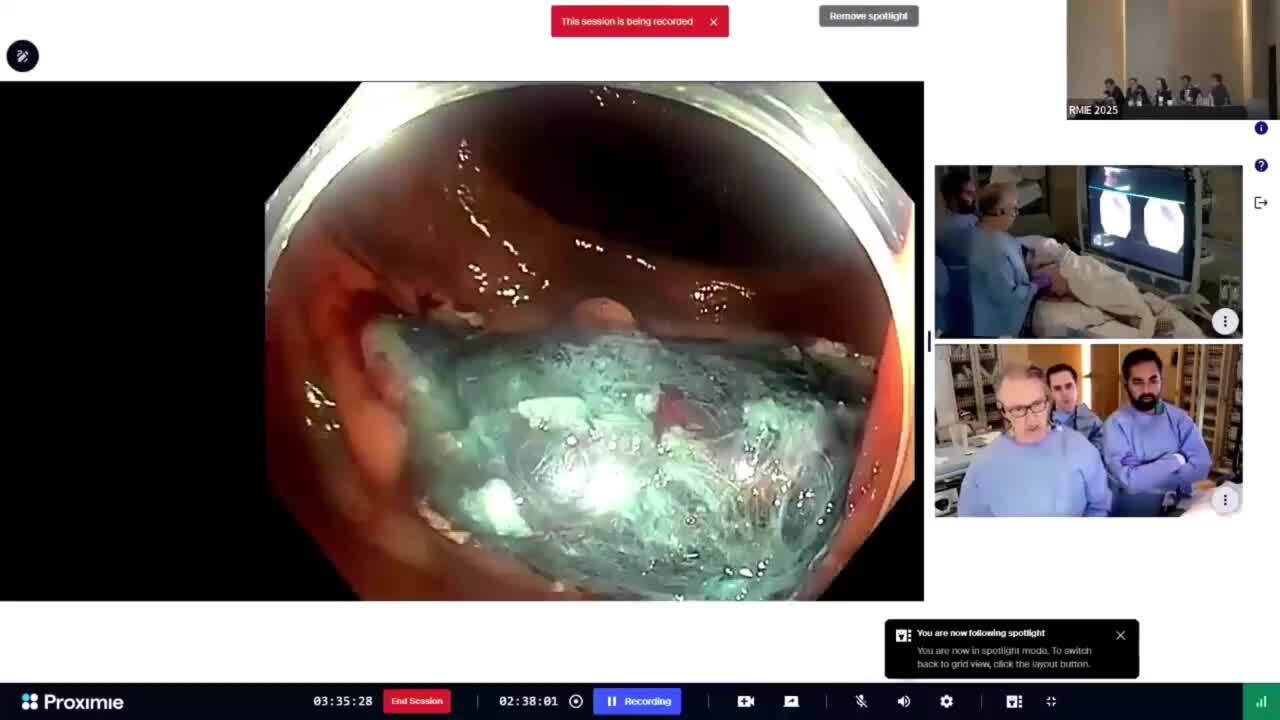Enter fullscreen mode
The width and height of the screenshot is (1280, 720).
pyautogui.click(x=1051, y=701)
